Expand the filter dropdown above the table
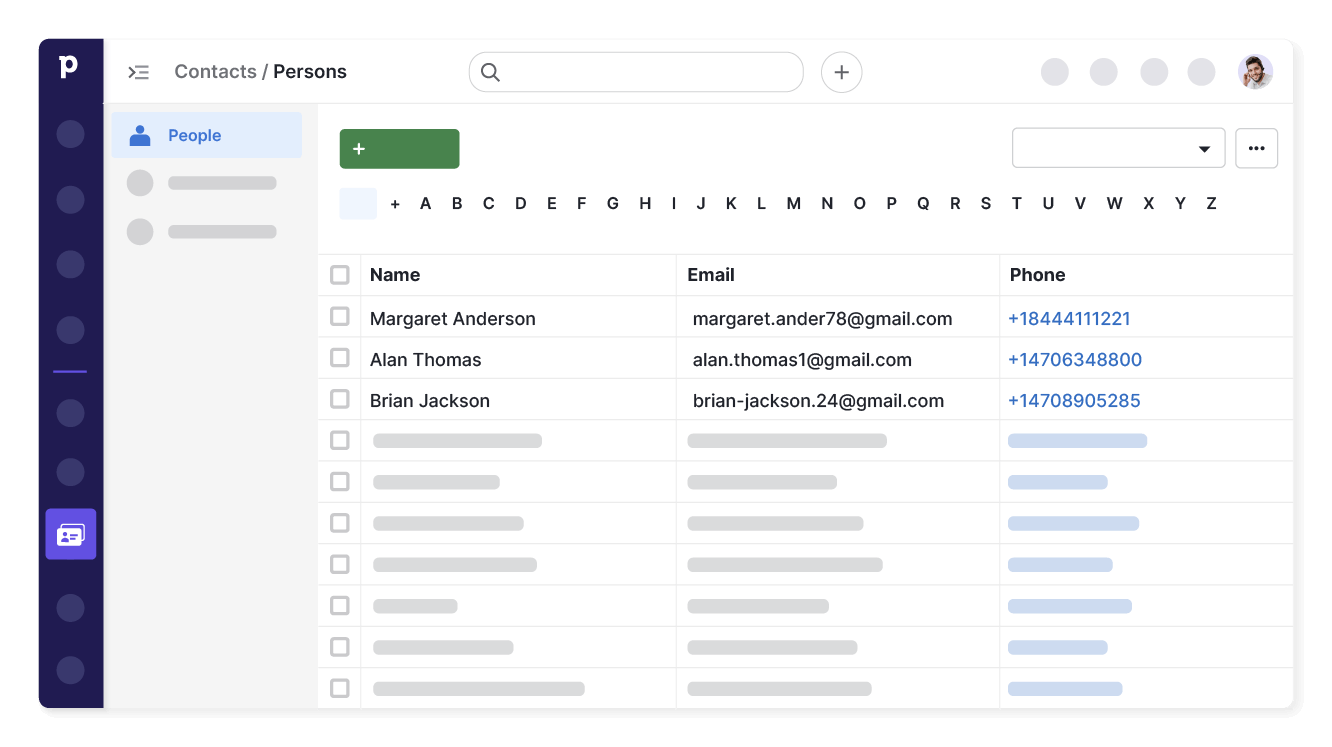 [x=1118, y=147]
